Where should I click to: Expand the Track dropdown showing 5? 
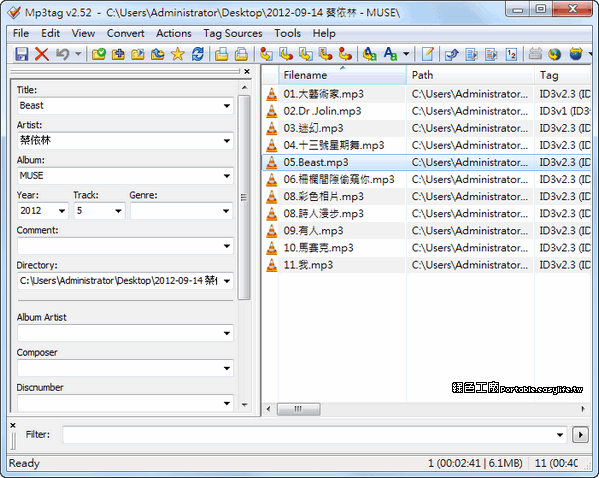click(118, 211)
